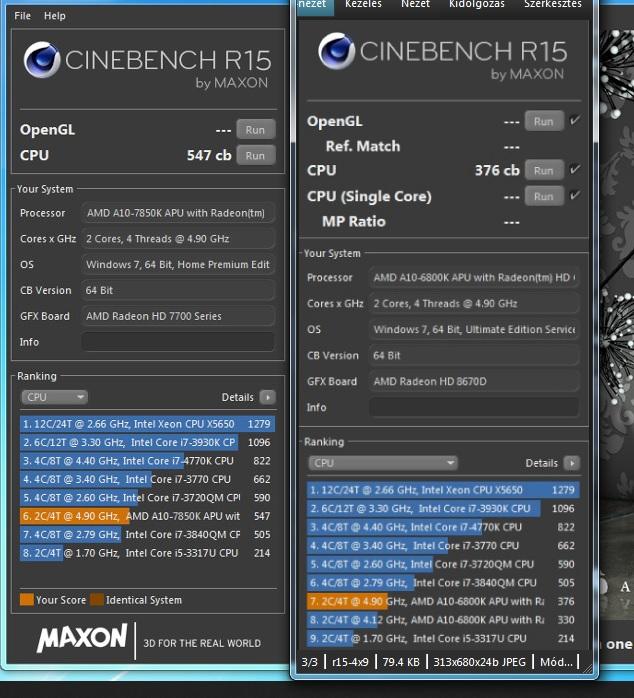This screenshot has height=698, width=634.
Task: Click the 313x680x24b JPEG status entry
Action: [479, 662]
